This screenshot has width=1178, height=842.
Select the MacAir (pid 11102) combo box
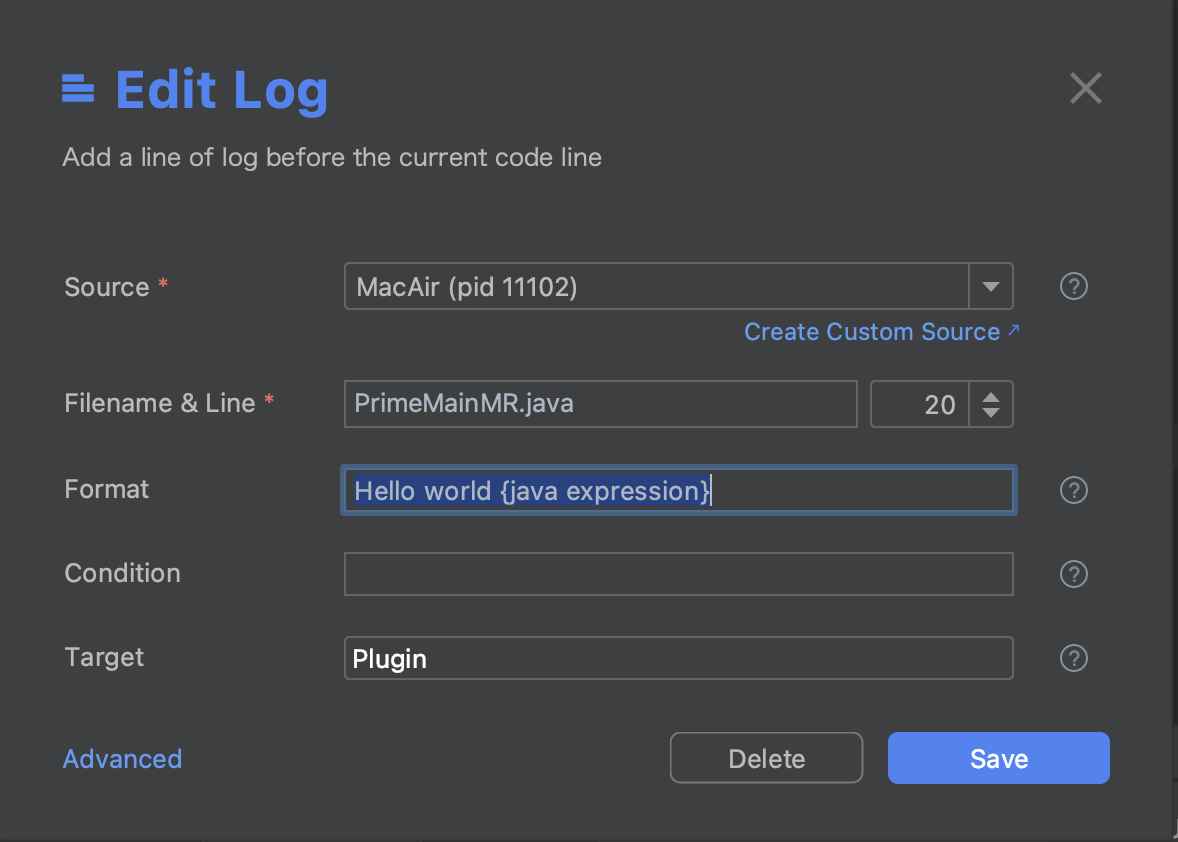[656, 287]
